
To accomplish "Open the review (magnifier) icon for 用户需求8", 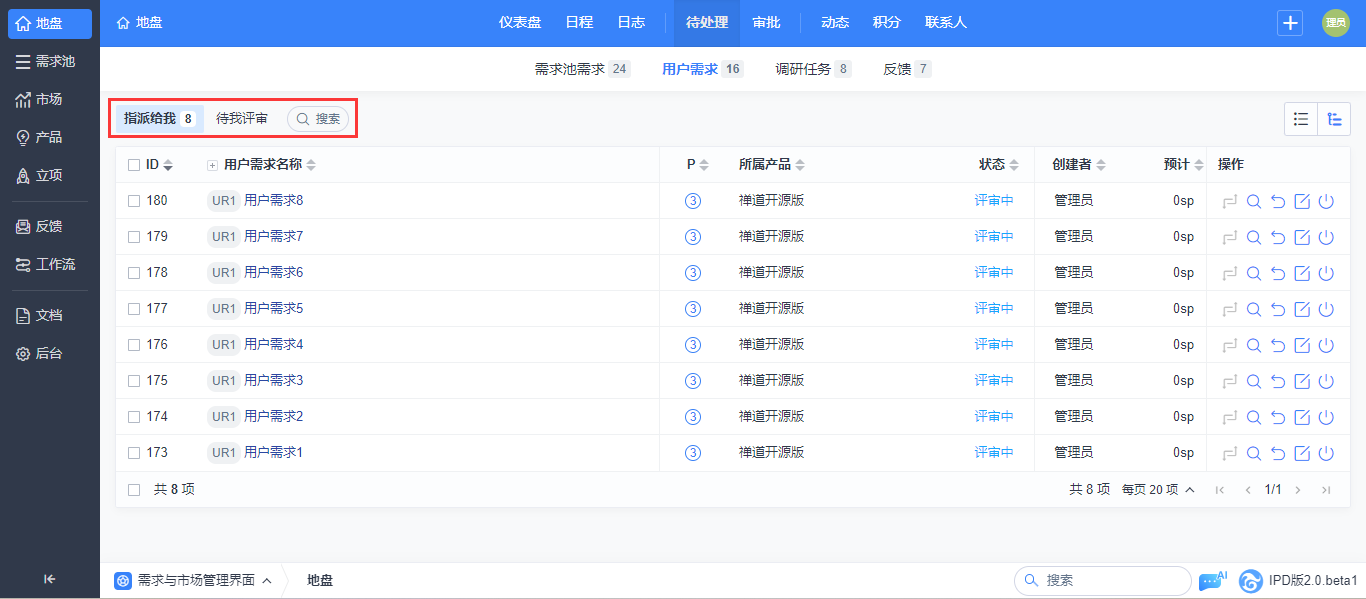I will tap(1254, 201).
